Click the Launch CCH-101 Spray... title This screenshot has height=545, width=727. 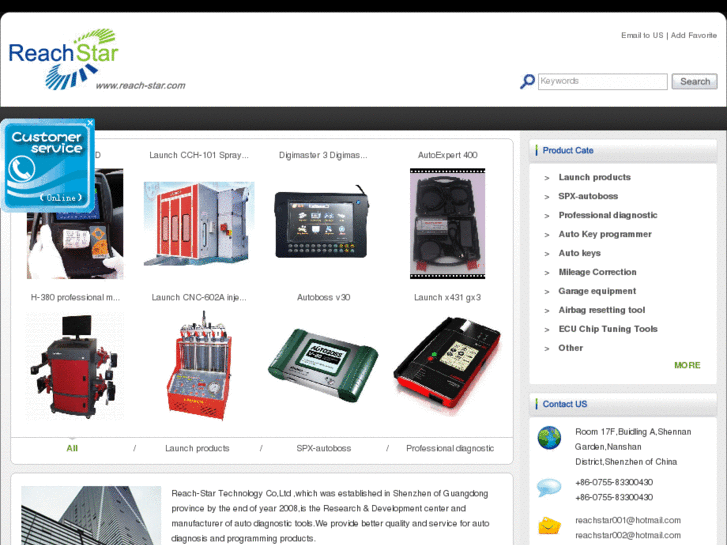coord(199,155)
